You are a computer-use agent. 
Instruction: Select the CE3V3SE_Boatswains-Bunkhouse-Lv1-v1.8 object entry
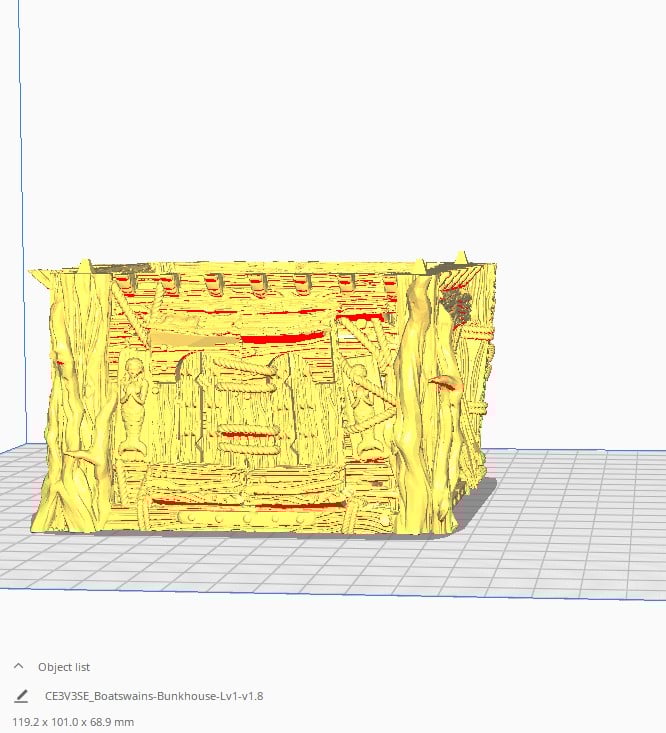[154, 696]
